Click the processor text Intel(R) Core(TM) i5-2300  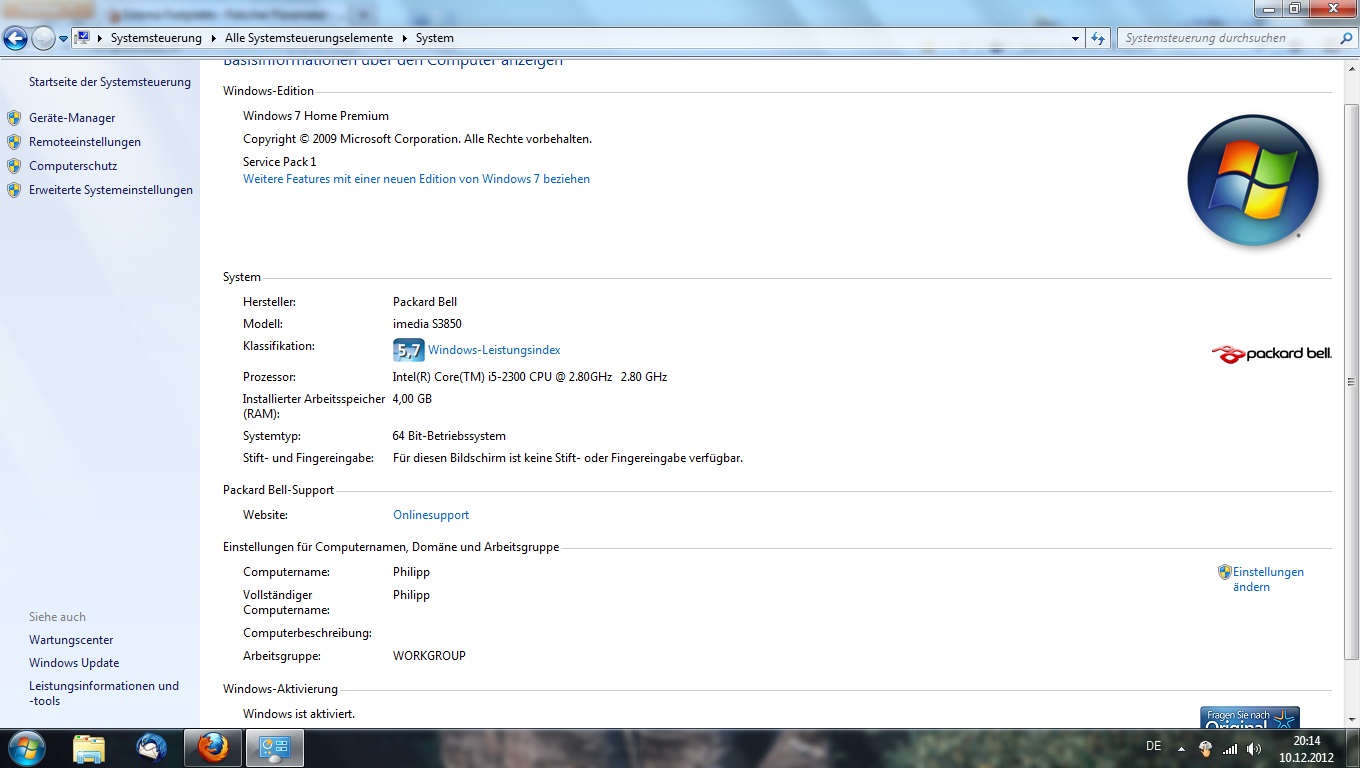(x=530, y=377)
